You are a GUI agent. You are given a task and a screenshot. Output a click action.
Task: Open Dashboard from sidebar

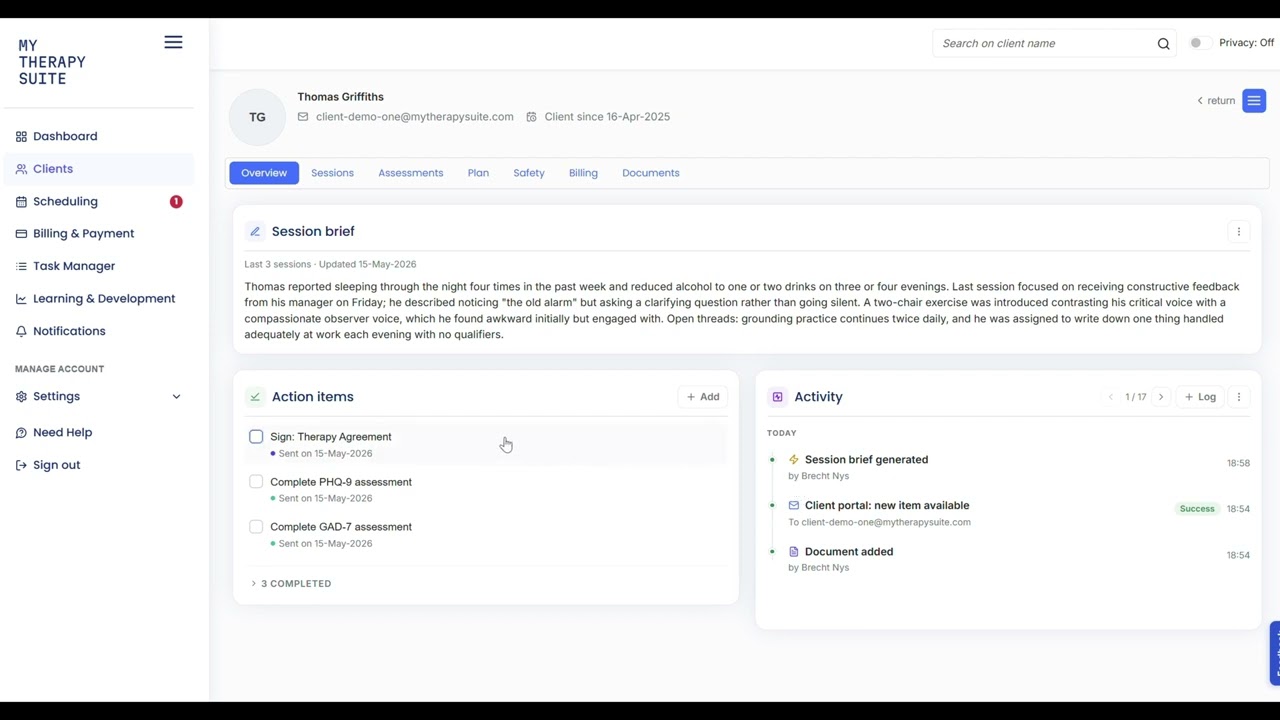point(65,137)
